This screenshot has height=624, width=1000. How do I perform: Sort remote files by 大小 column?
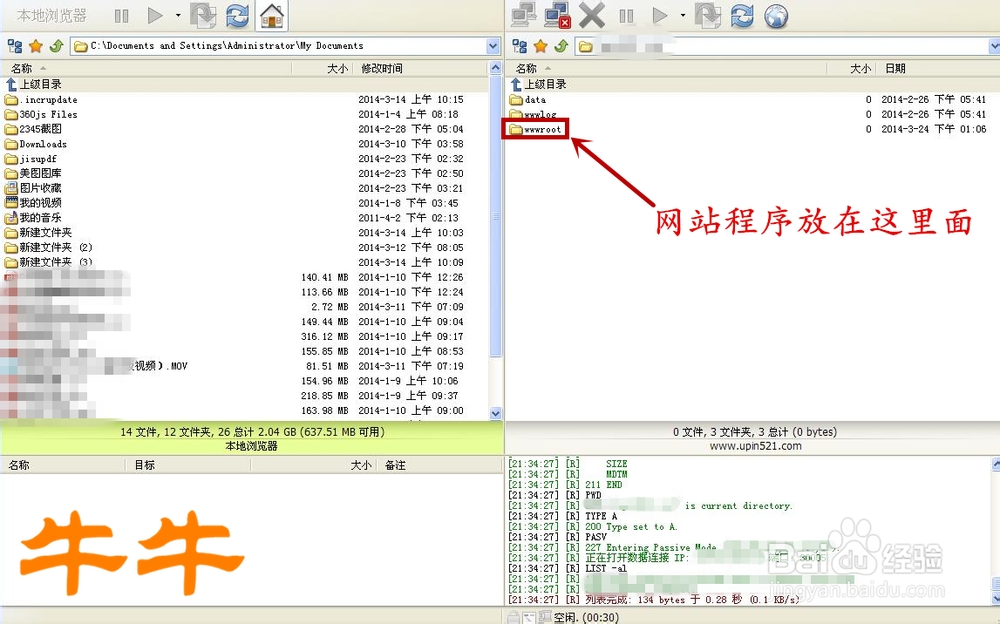point(860,68)
